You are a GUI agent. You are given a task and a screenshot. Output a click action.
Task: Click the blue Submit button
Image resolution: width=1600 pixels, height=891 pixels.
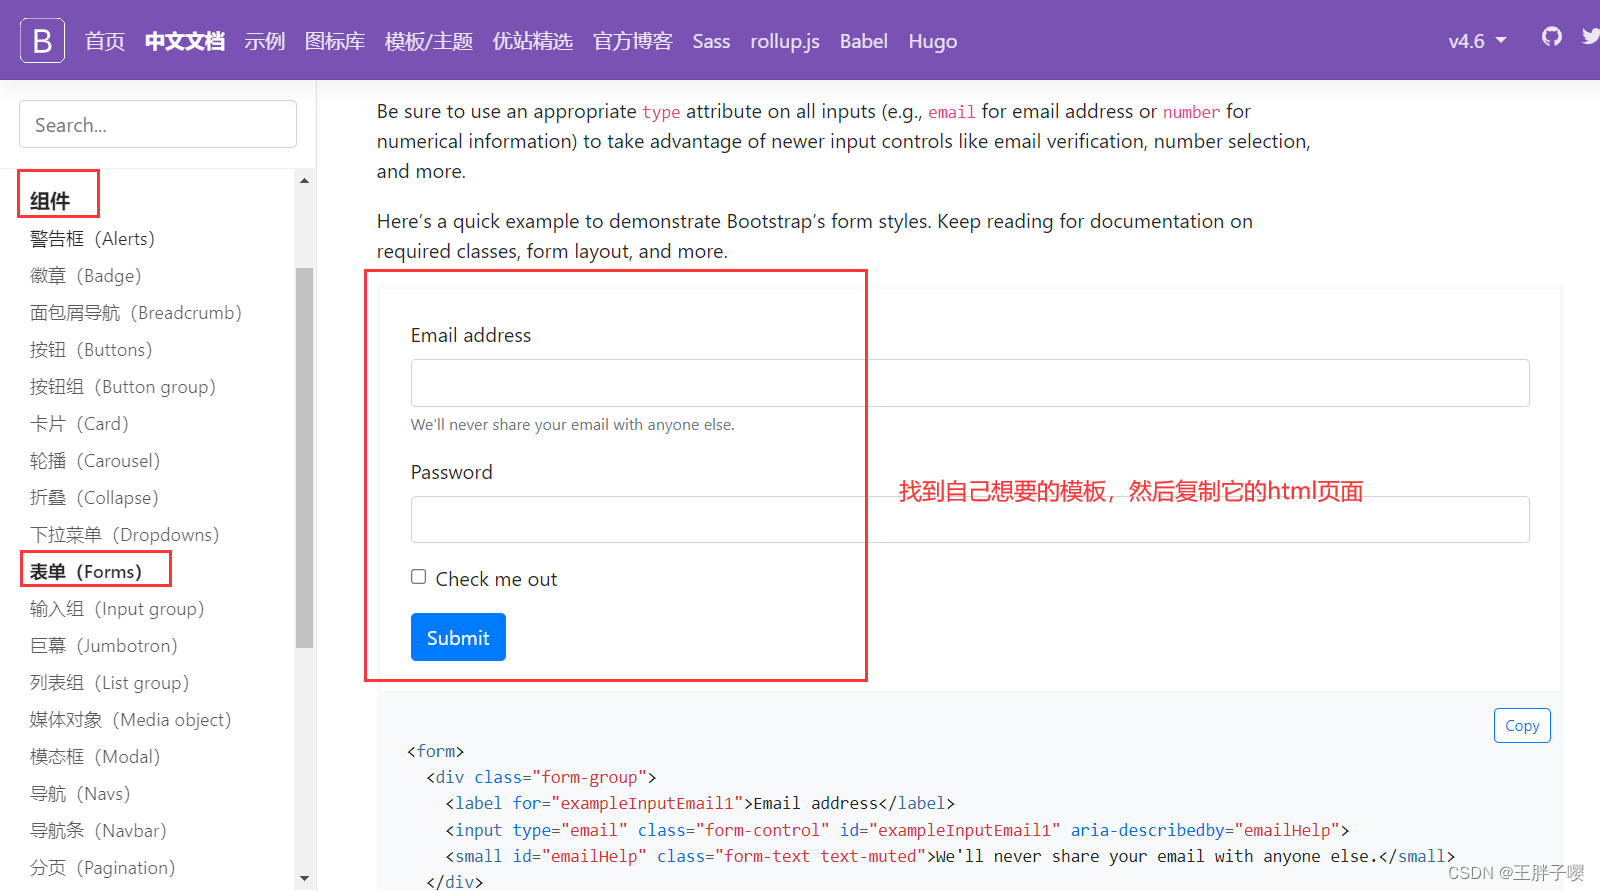(458, 637)
